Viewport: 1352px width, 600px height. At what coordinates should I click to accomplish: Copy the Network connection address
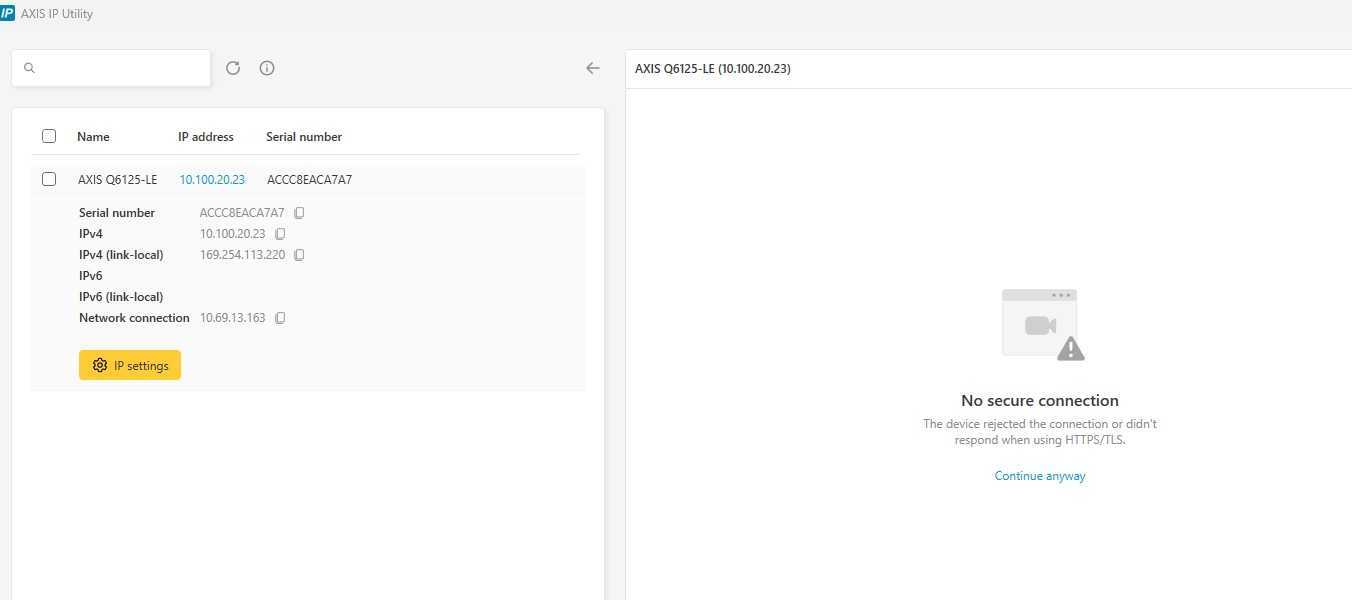[280, 318]
